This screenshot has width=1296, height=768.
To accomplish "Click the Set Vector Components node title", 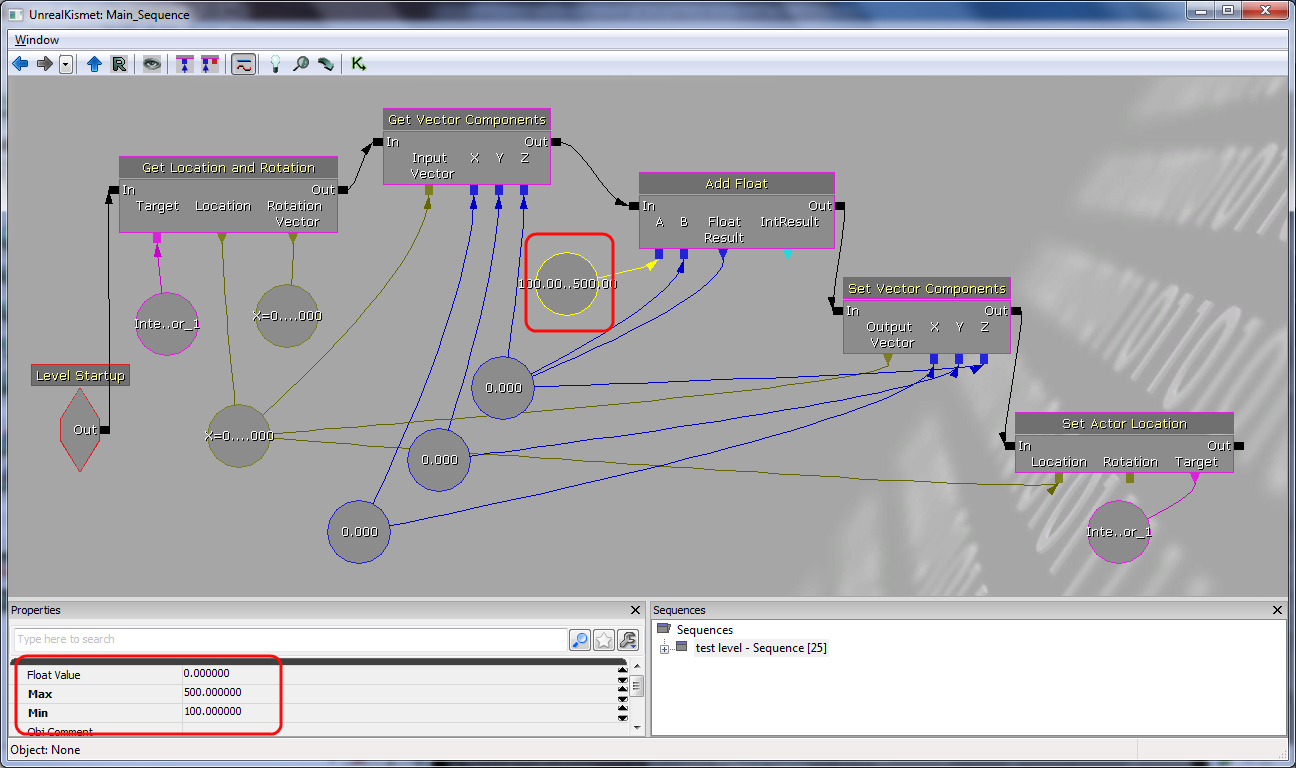I will [927, 288].
